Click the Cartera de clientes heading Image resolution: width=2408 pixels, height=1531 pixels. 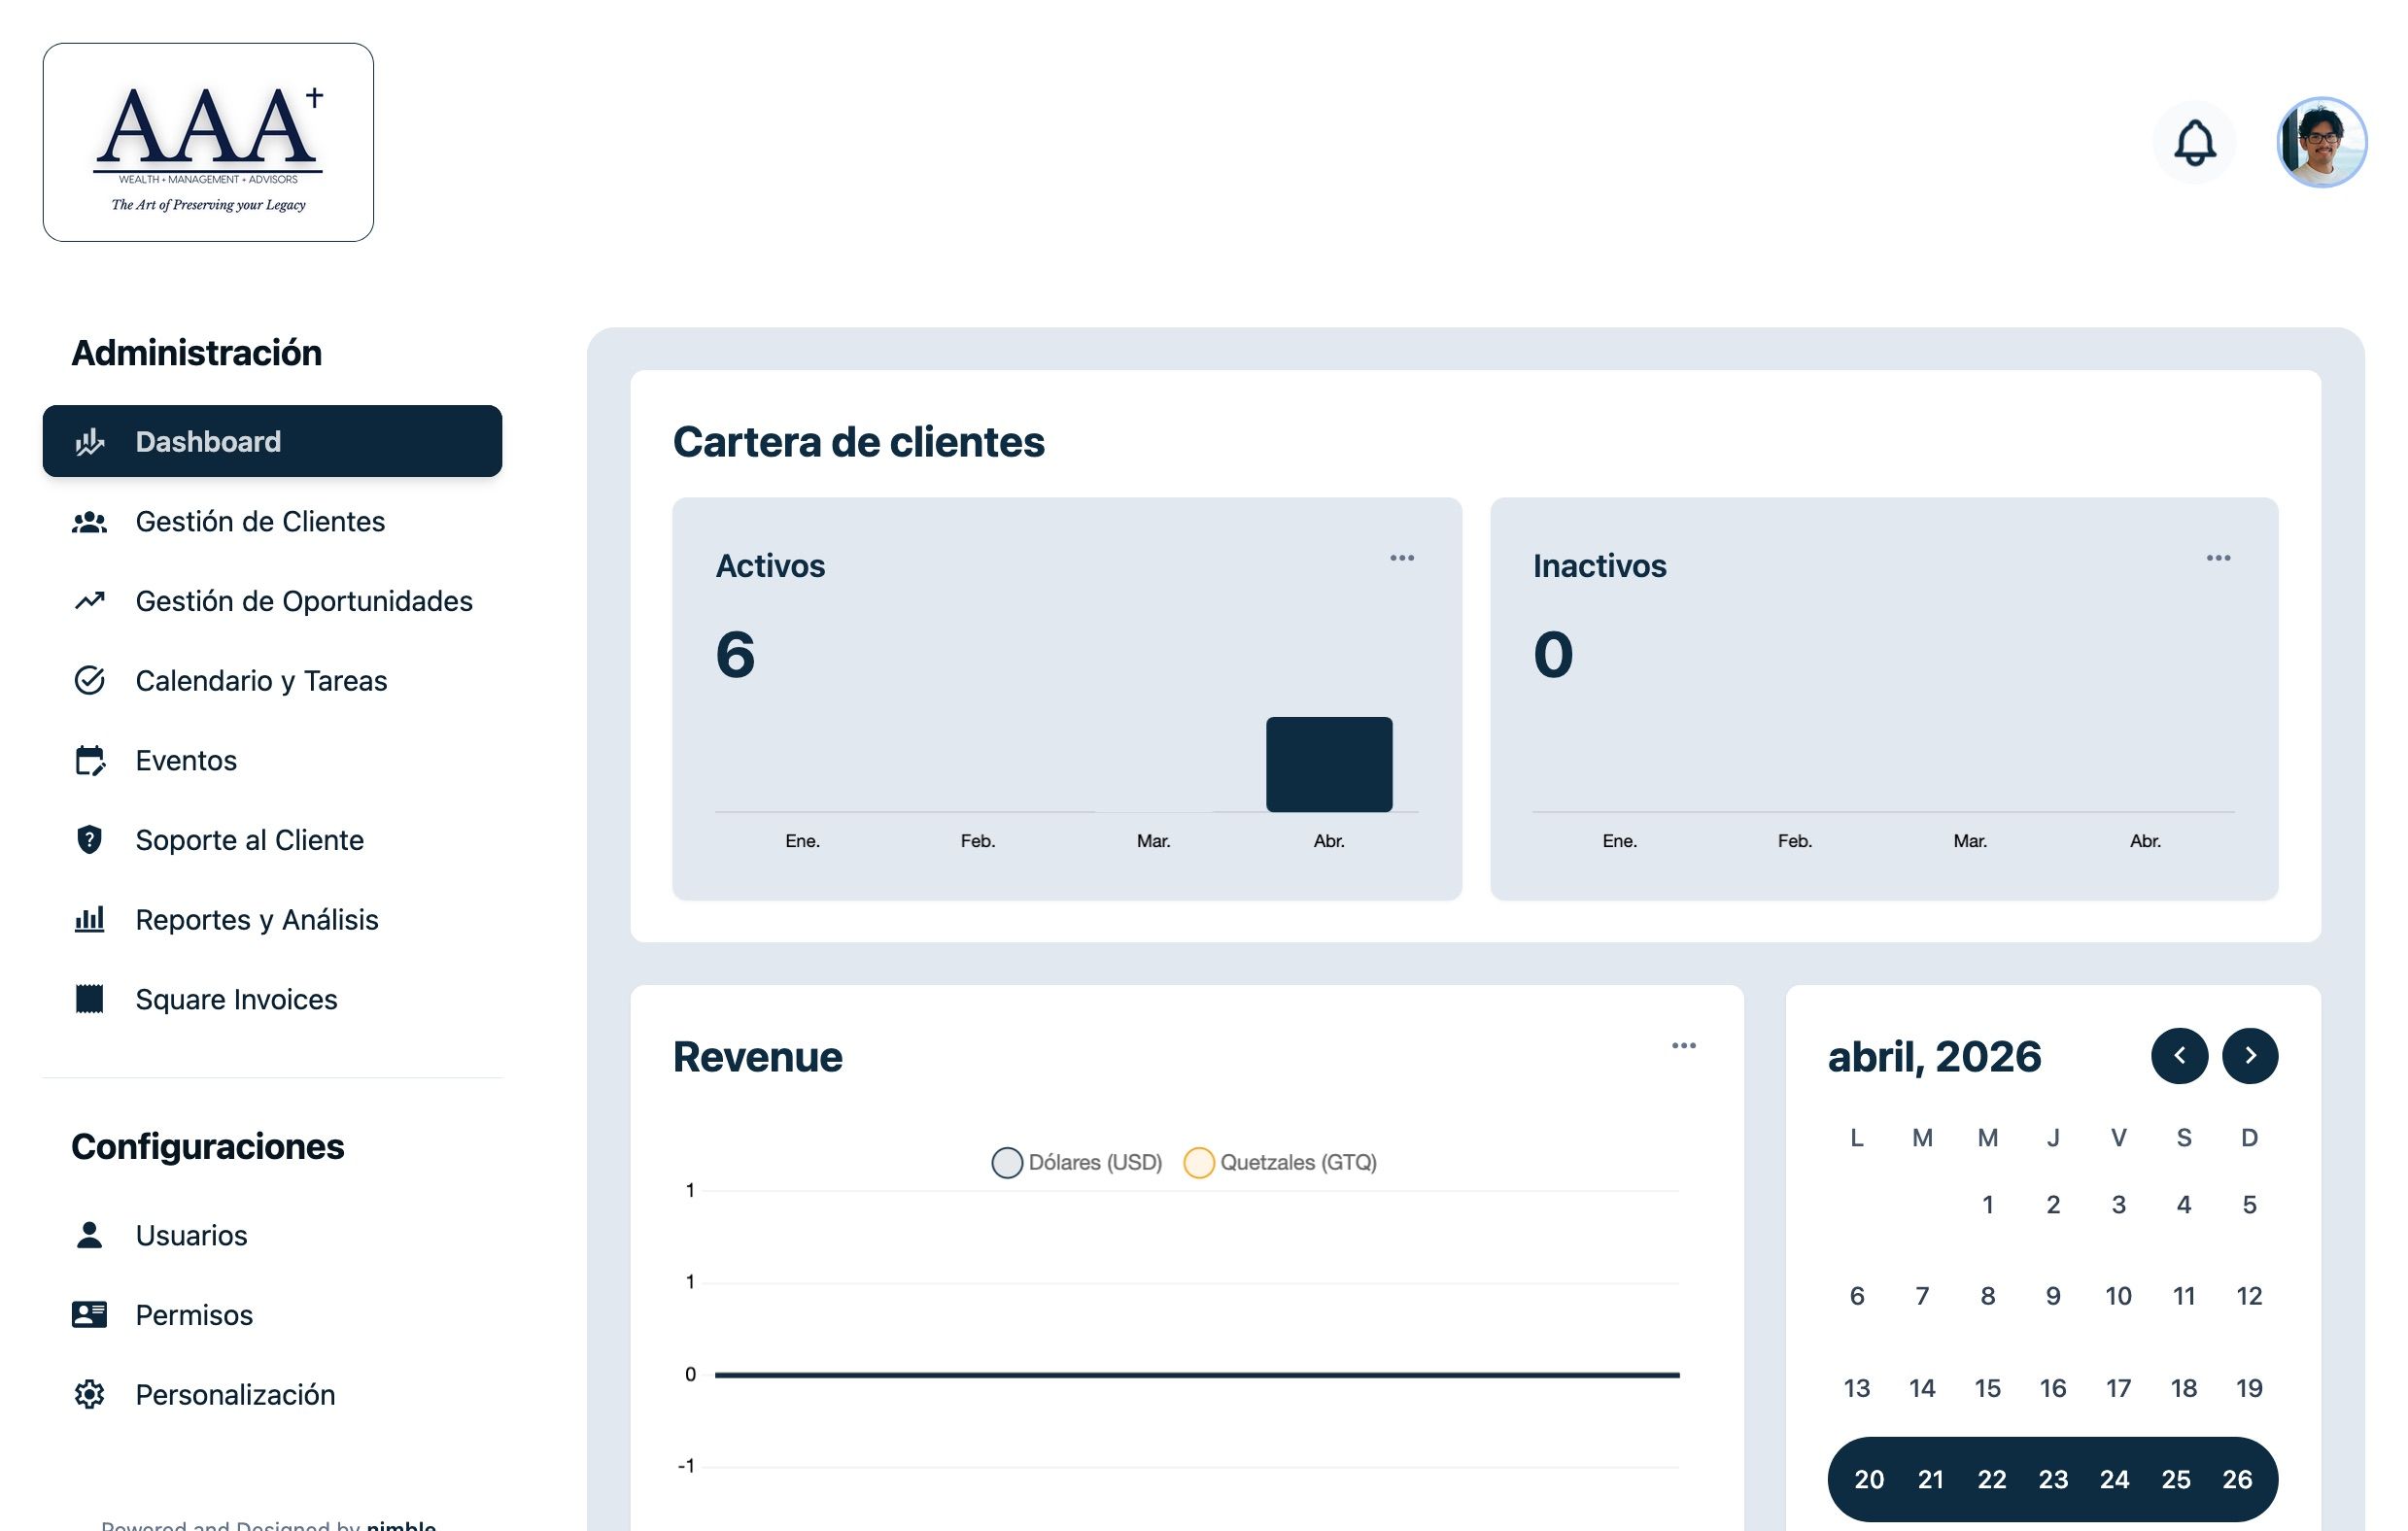coord(858,442)
